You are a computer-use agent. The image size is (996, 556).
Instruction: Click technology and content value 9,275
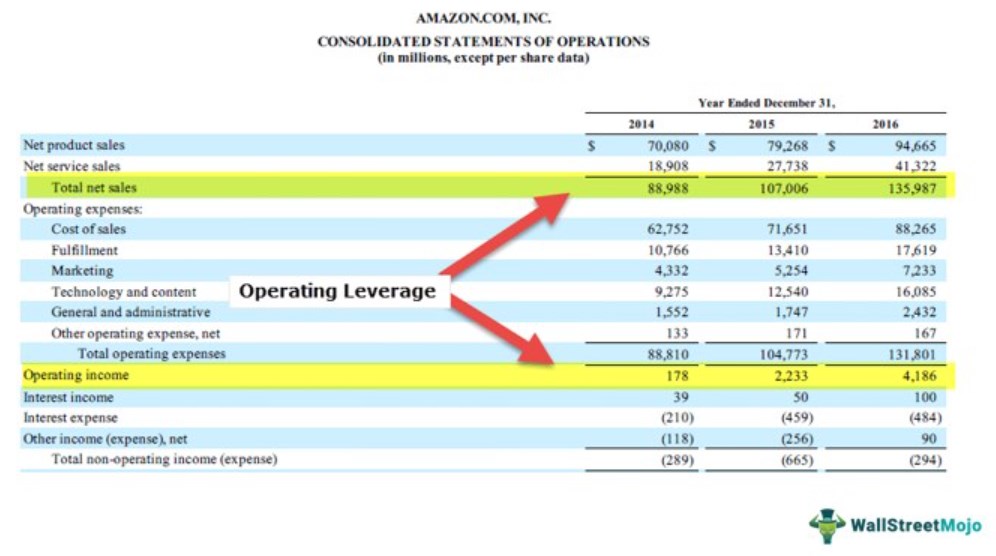pyautogui.click(x=671, y=292)
